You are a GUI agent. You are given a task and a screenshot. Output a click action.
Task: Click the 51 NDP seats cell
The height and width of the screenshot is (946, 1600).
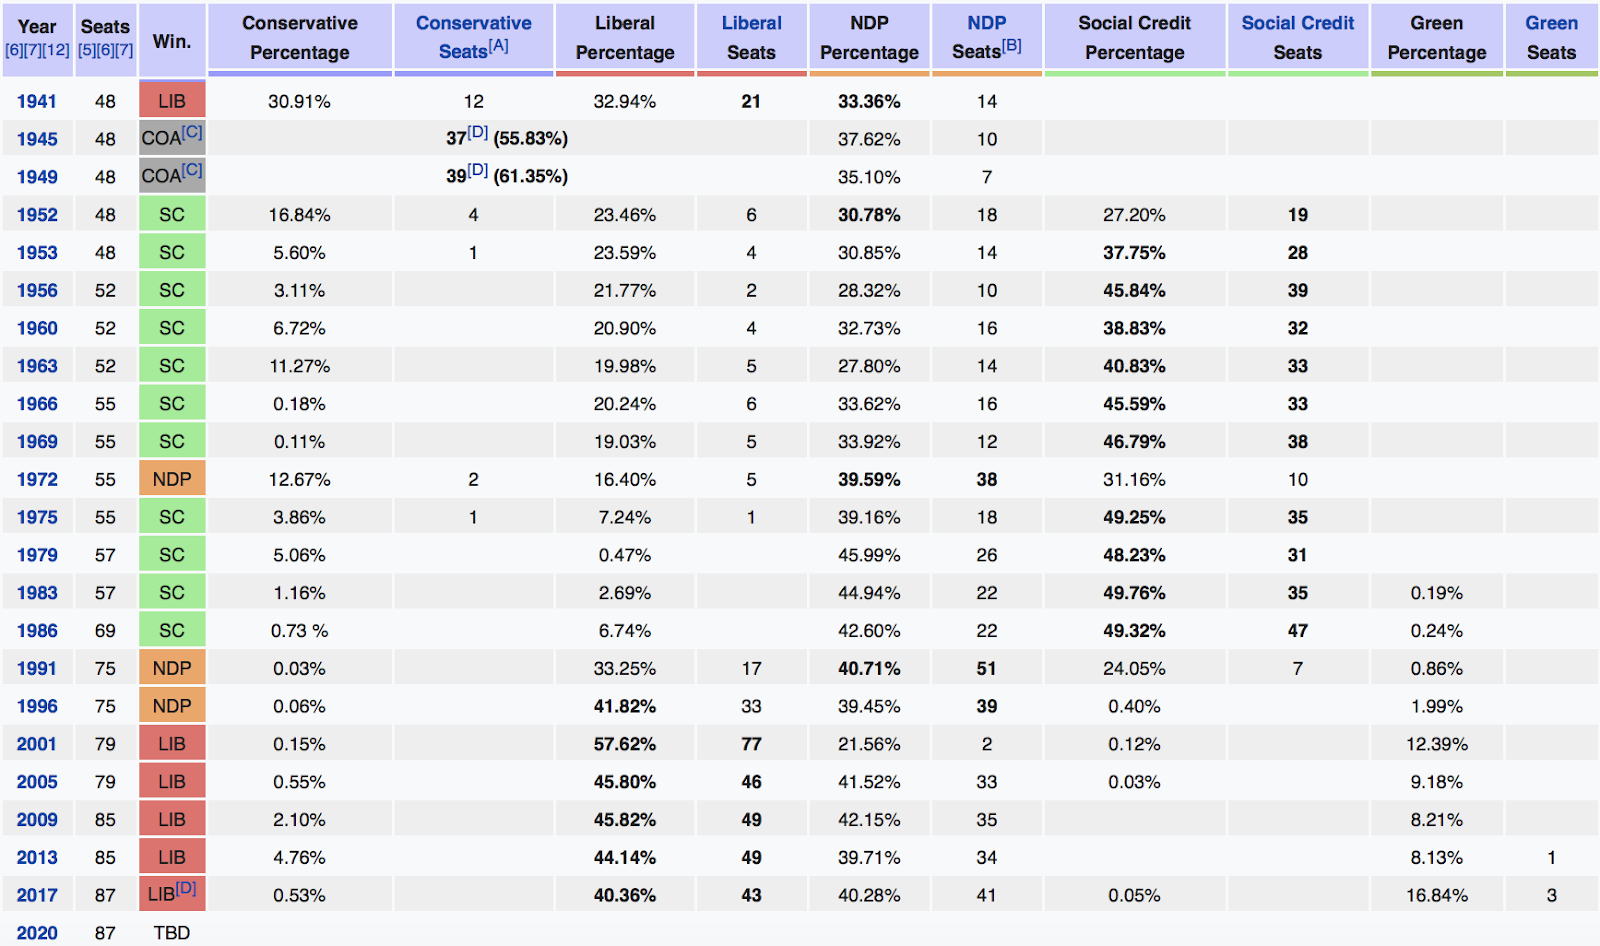point(986,669)
